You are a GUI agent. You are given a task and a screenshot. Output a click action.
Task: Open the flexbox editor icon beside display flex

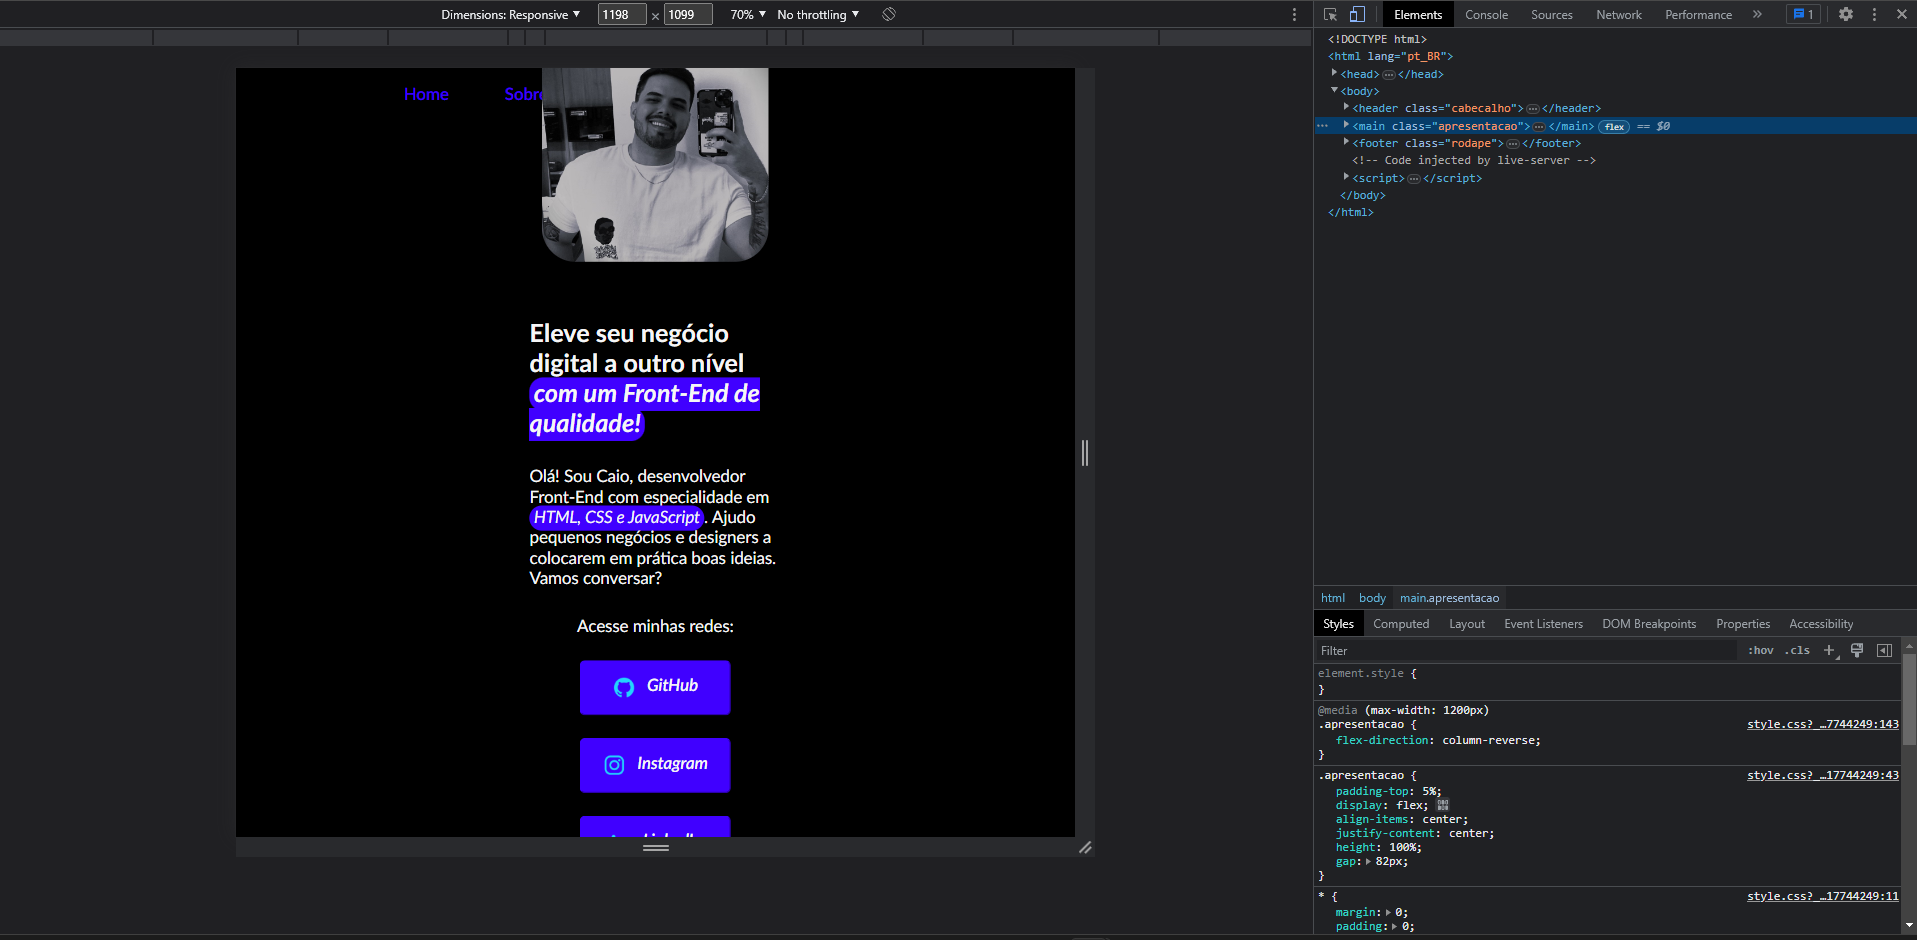coord(1442,805)
